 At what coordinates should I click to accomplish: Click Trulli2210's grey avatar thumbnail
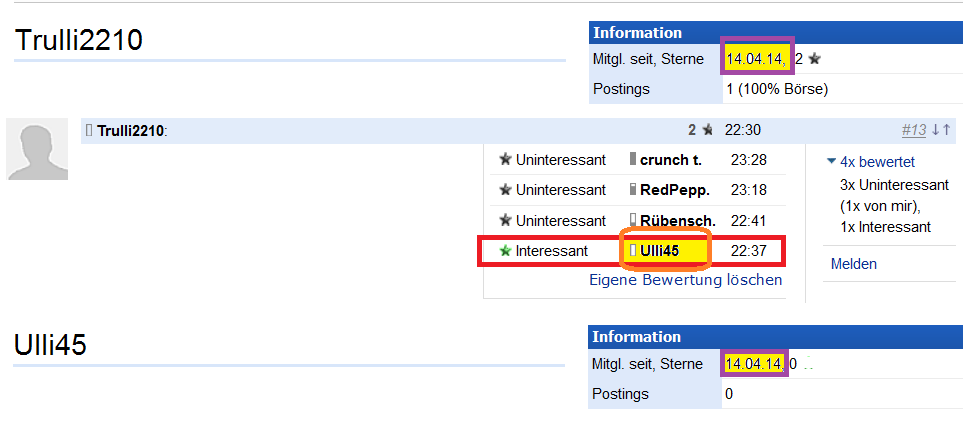[x=37, y=149]
